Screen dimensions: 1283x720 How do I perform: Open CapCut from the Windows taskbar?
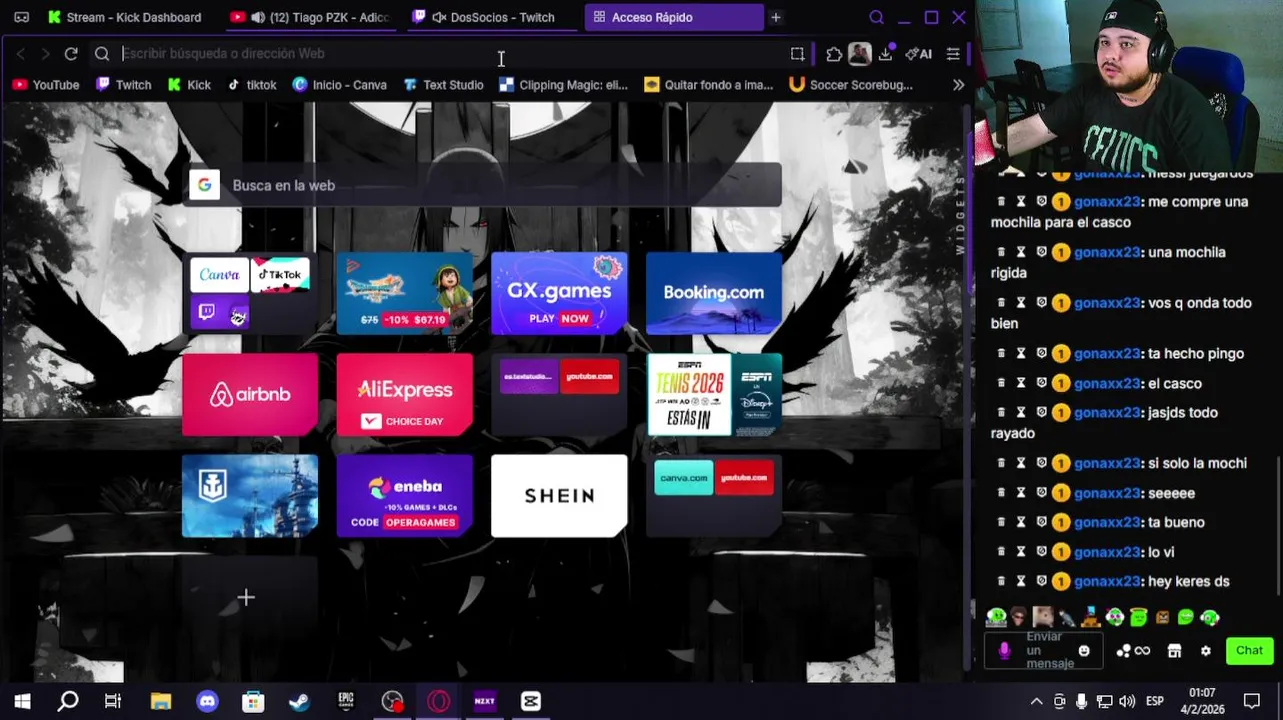coord(531,702)
